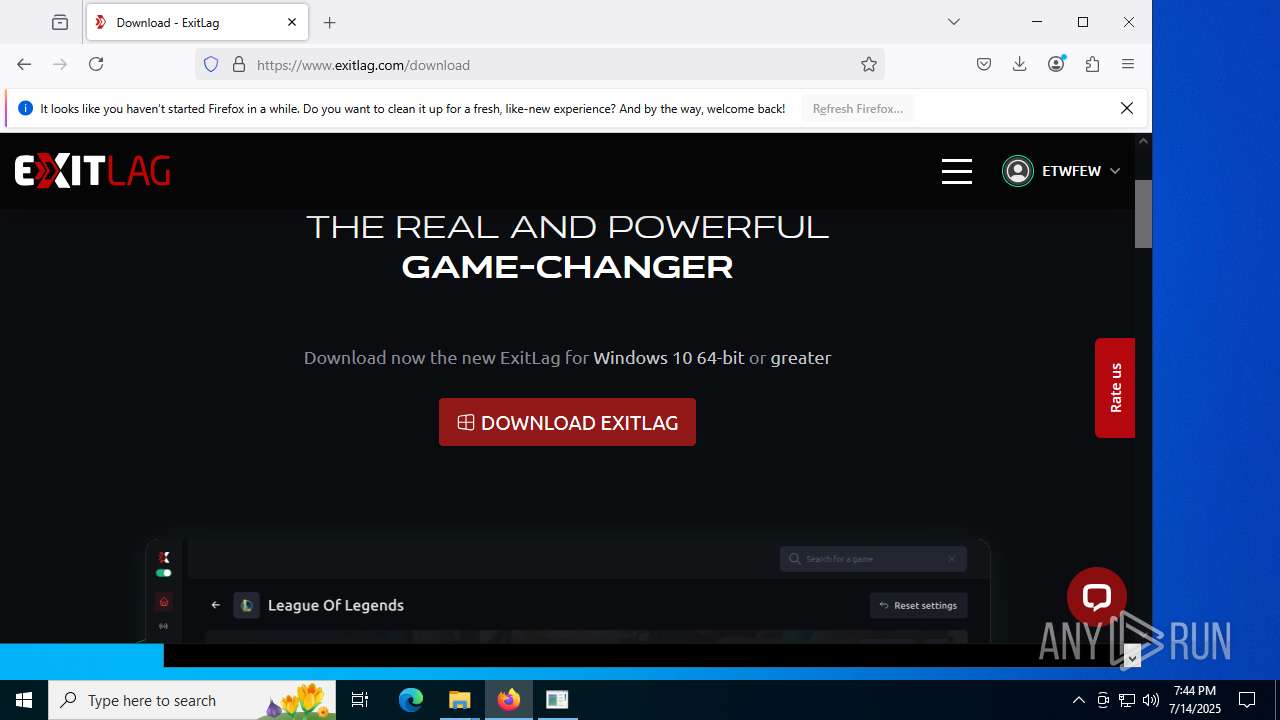Viewport: 1280px width, 720px height.
Task: Open the Windows Start menu
Action: point(24,700)
